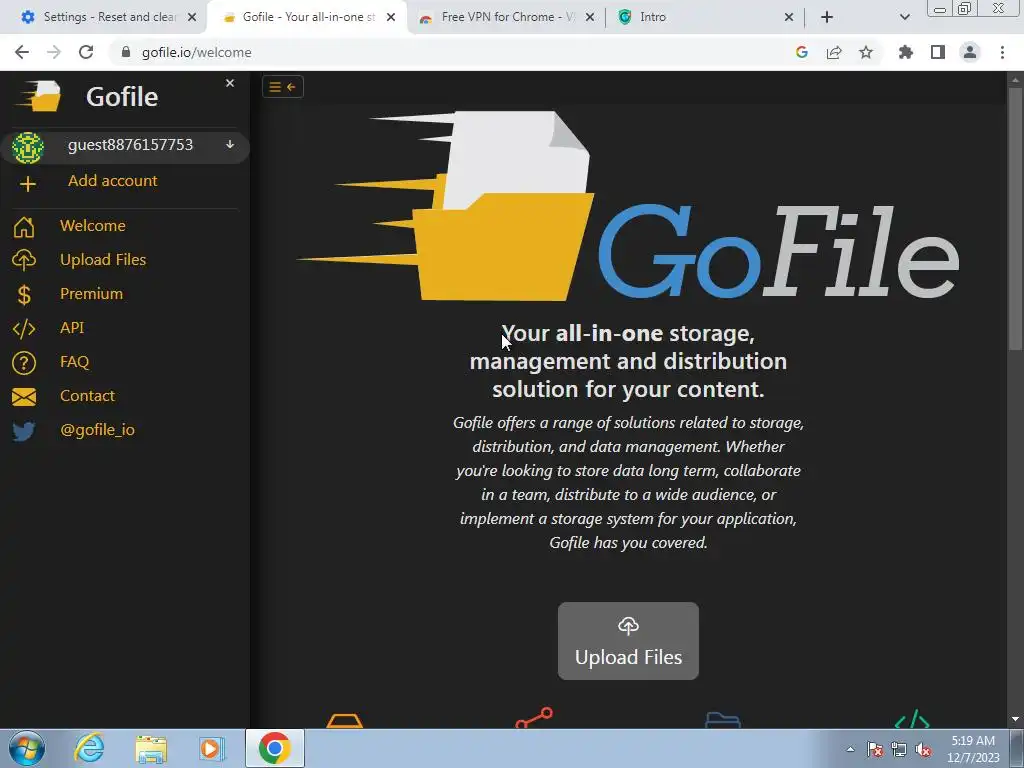Bookmark this page with star icon
The width and height of the screenshot is (1024, 768).
coord(866,52)
